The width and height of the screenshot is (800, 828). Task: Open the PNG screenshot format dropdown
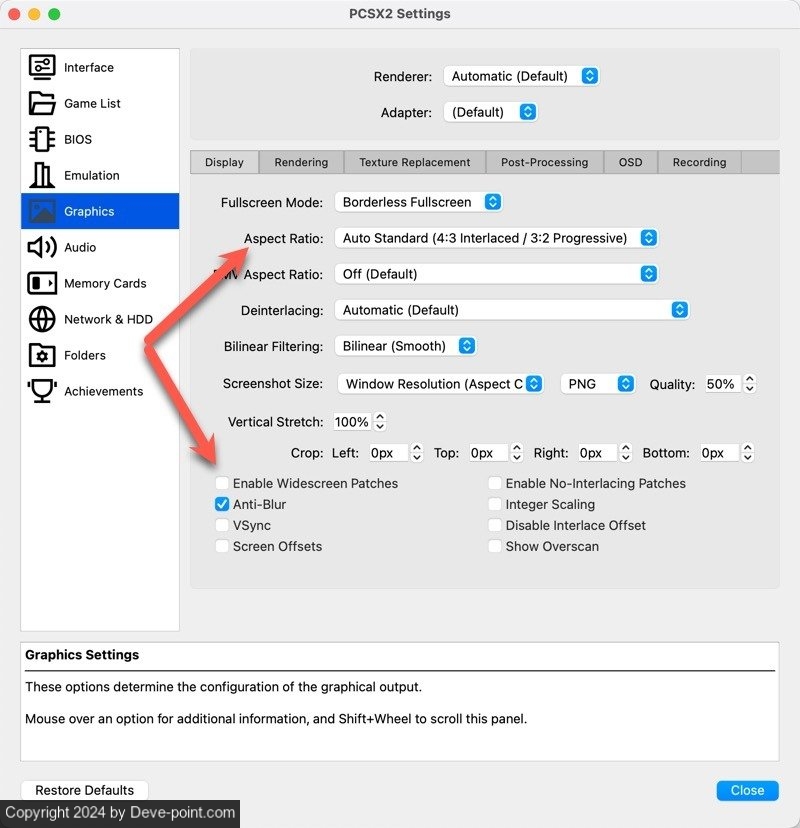click(x=598, y=384)
